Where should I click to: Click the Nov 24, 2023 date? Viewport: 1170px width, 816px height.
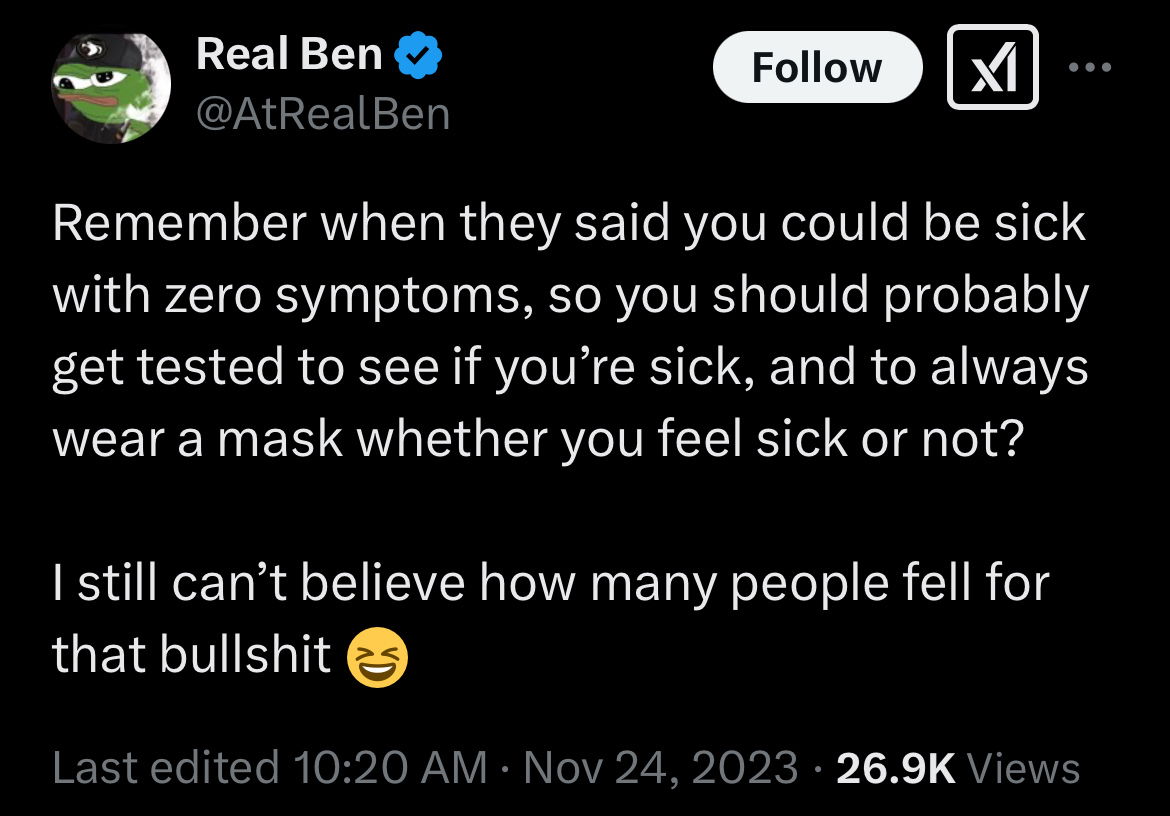point(660,768)
